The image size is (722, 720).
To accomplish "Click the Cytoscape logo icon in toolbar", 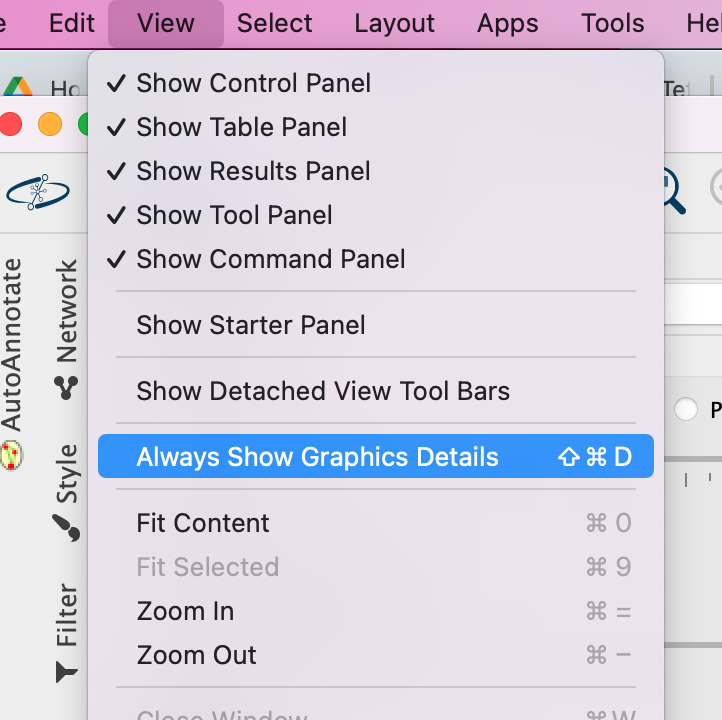I will (x=38, y=191).
